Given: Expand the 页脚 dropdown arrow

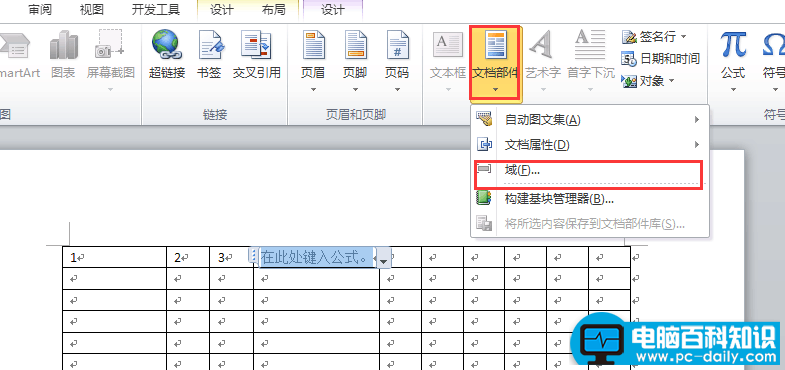Looking at the screenshot, I should tap(355, 90).
